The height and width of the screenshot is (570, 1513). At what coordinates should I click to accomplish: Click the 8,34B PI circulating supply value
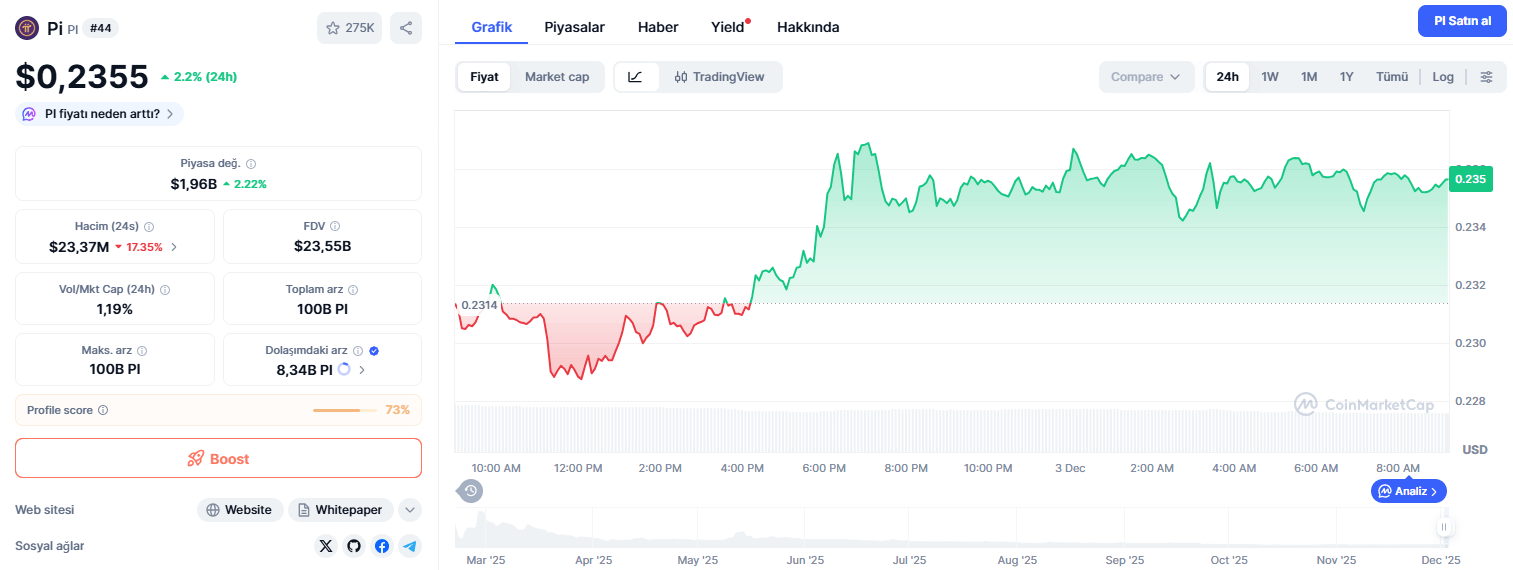(x=304, y=370)
